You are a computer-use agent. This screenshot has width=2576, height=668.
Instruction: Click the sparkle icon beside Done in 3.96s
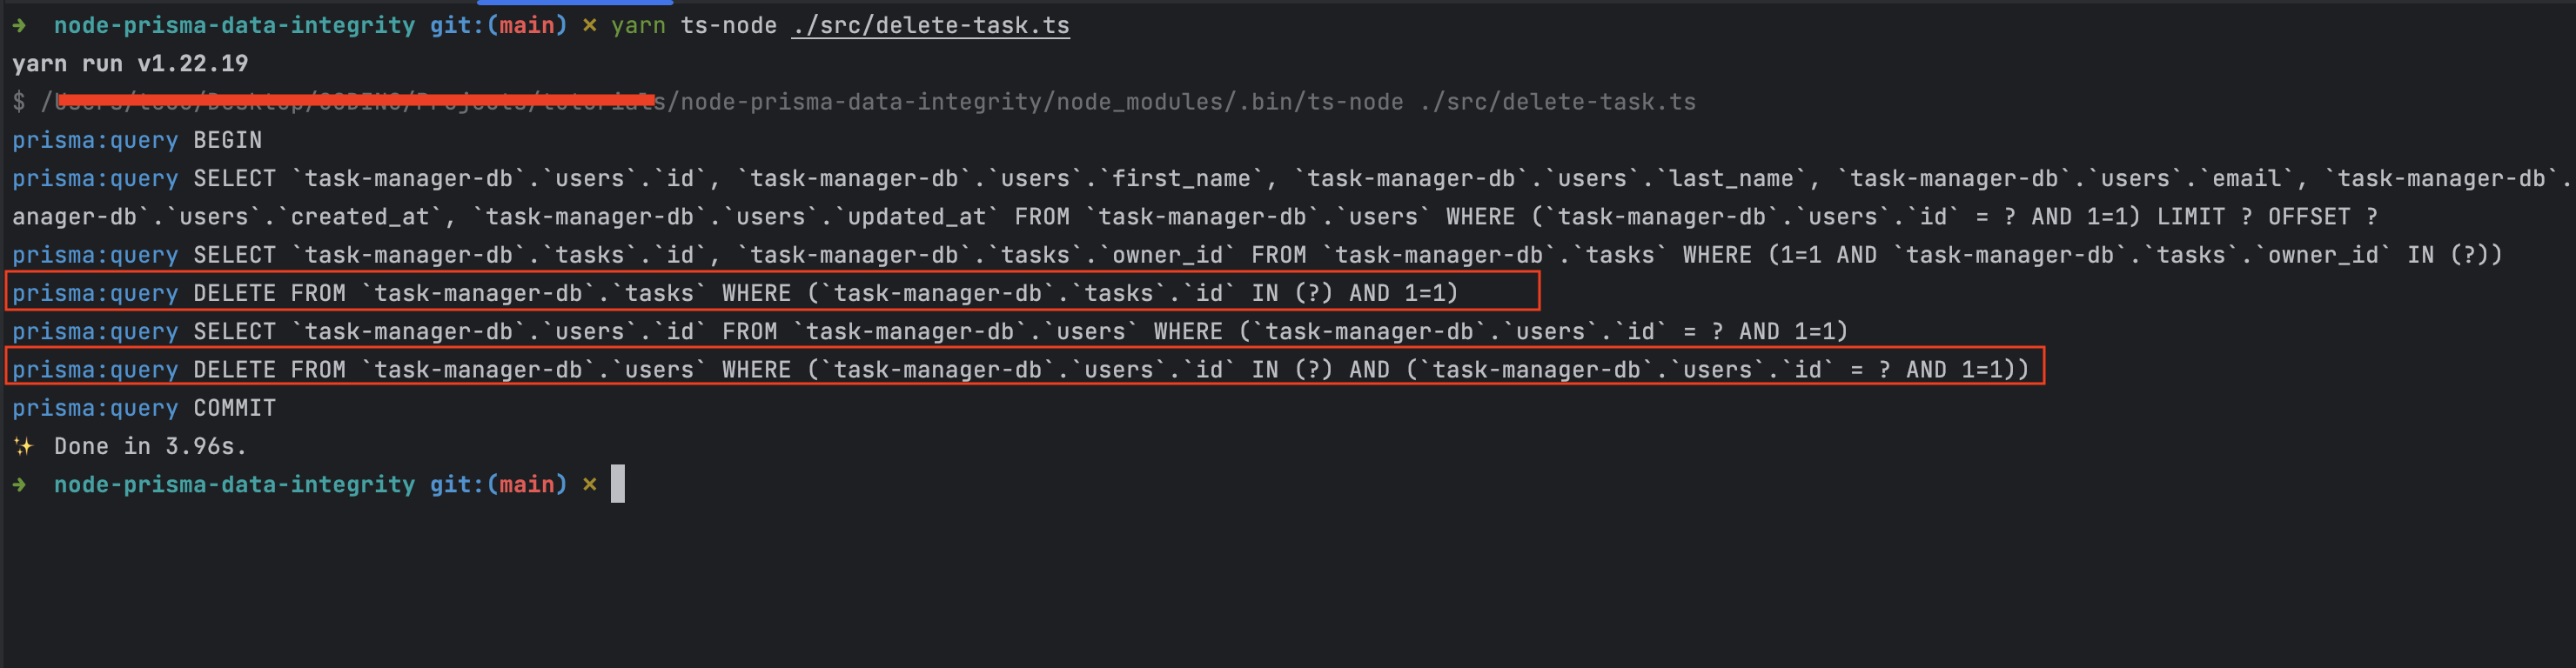(23, 447)
